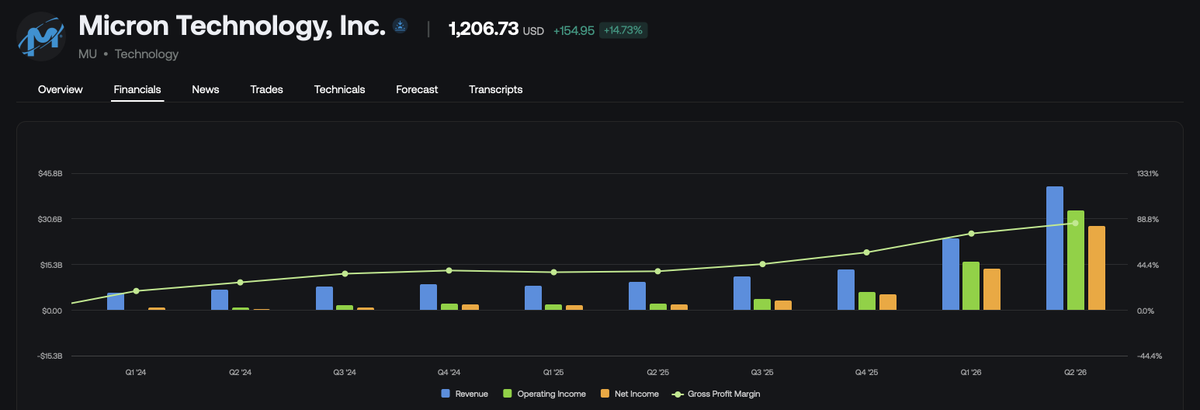Click the Q4 '24 Gross Profit Margin point
This screenshot has height=410, width=1200.
tap(449, 270)
